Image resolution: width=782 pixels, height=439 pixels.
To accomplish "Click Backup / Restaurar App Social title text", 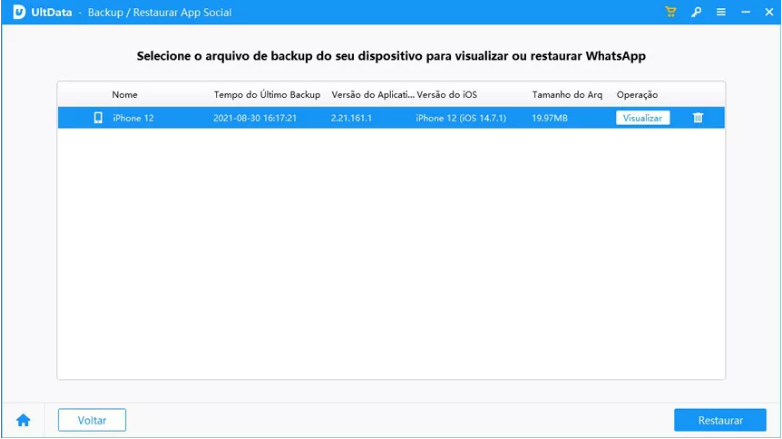I will point(160,12).
